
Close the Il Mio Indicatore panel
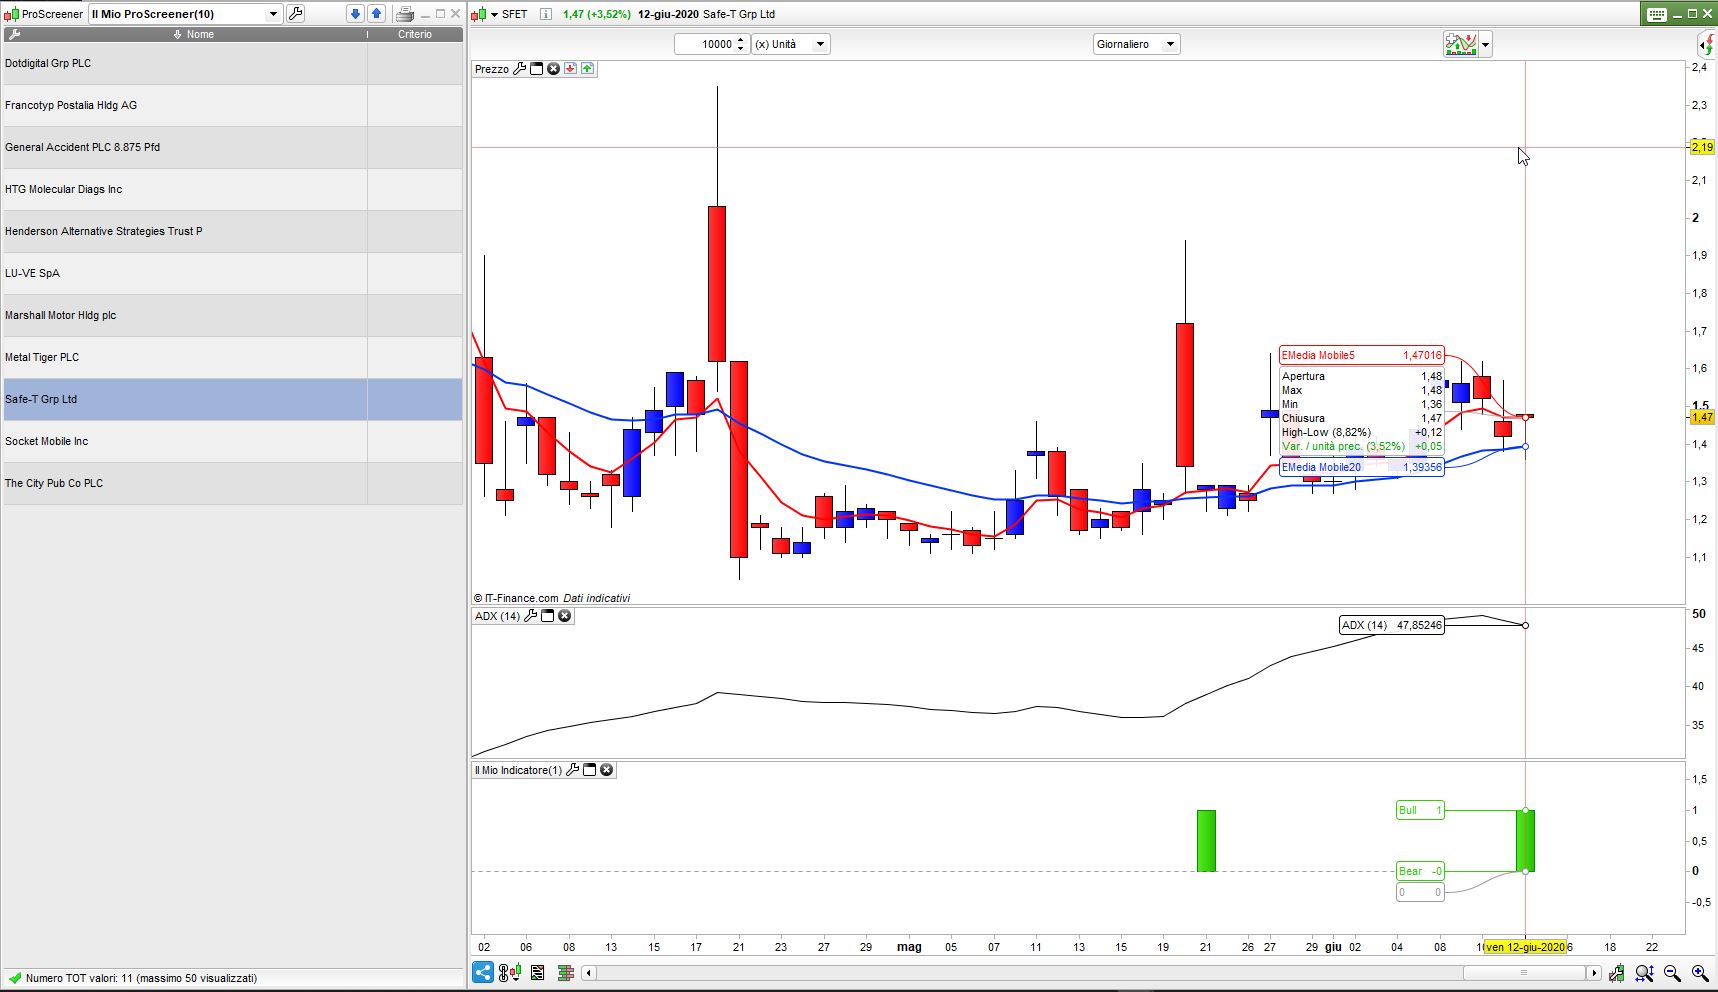[606, 770]
